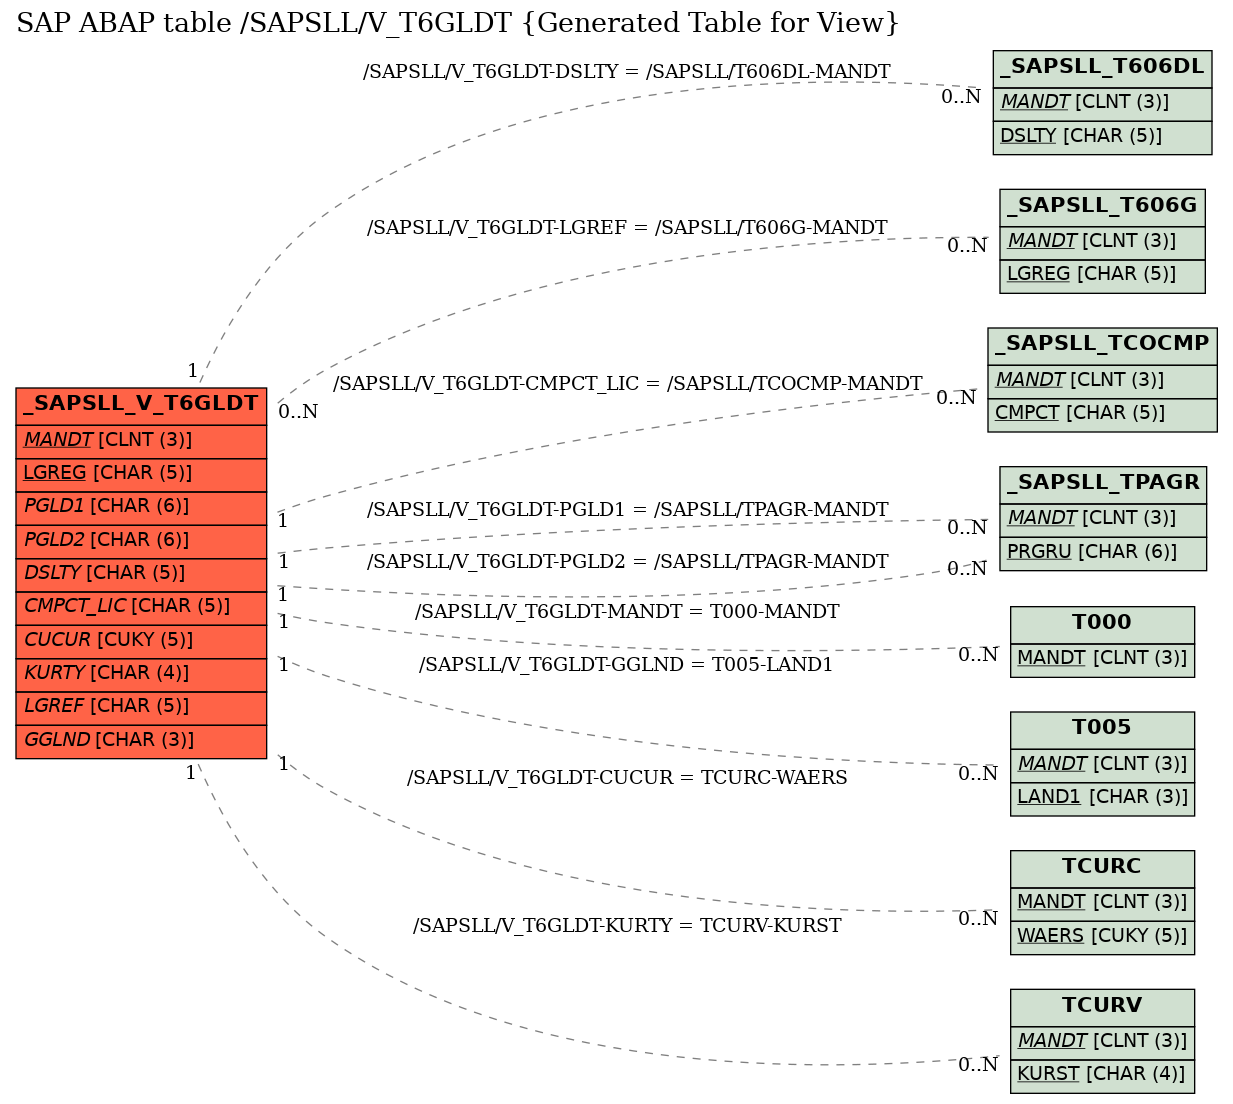The height and width of the screenshot is (1104, 1233).
Task: Select MANDT [CLNT (3)] in _SAPSLL_T606G
Action: 1102,242
